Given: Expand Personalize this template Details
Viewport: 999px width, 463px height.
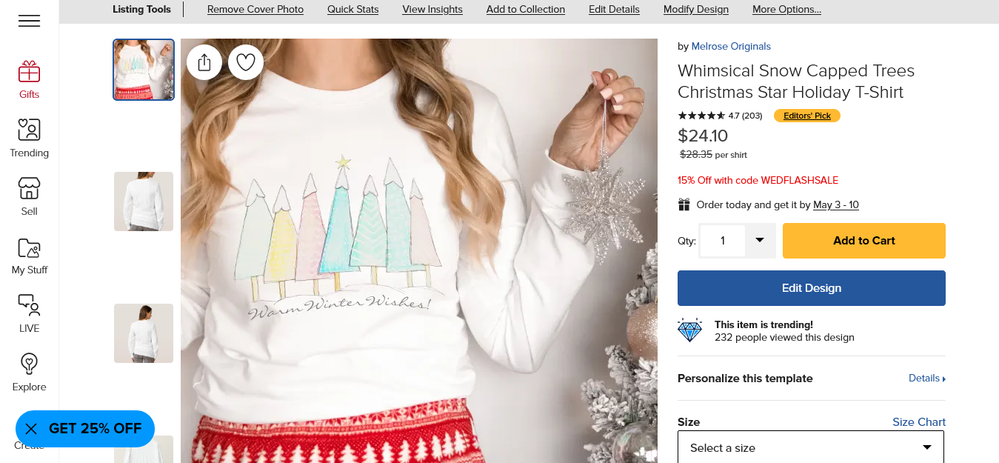Looking at the screenshot, I should (926, 379).
